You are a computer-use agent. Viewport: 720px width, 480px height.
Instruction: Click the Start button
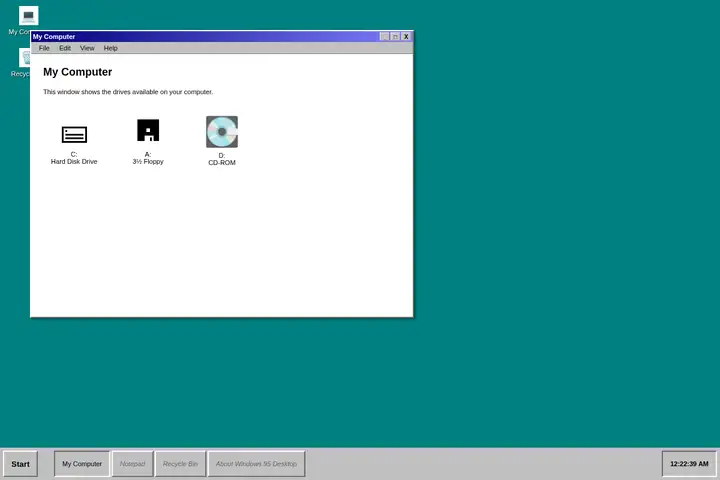tap(21, 464)
